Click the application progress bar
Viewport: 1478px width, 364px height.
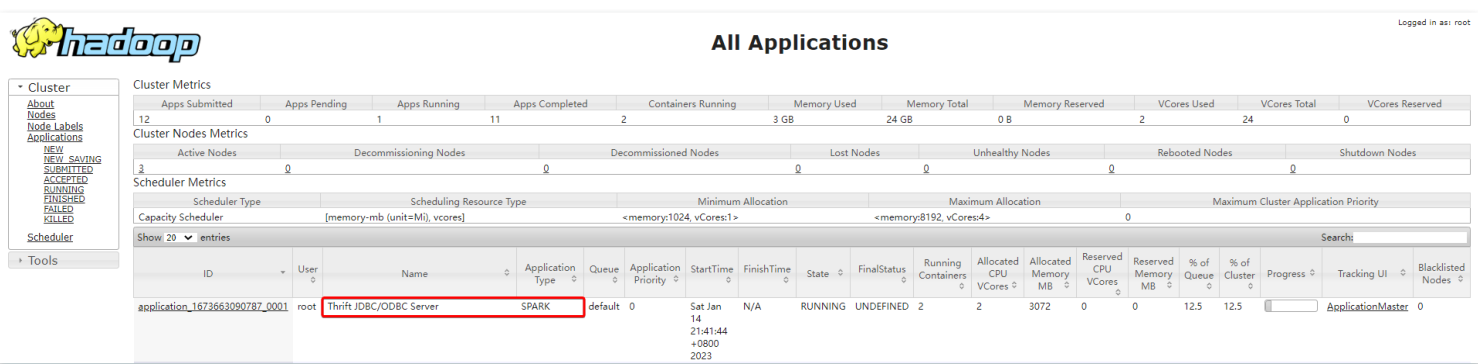pyautogui.click(x=1291, y=306)
